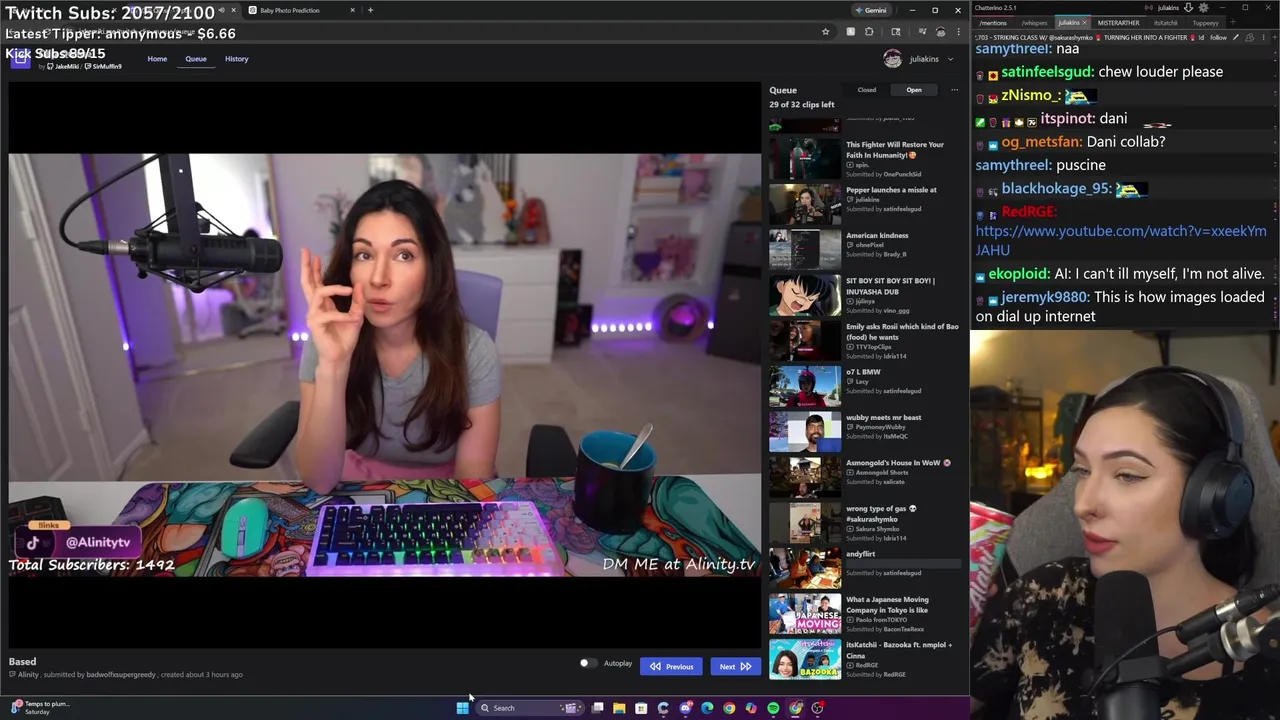1280x720 pixels.
Task: Switch to the Queue tab
Action: [x=196, y=59]
